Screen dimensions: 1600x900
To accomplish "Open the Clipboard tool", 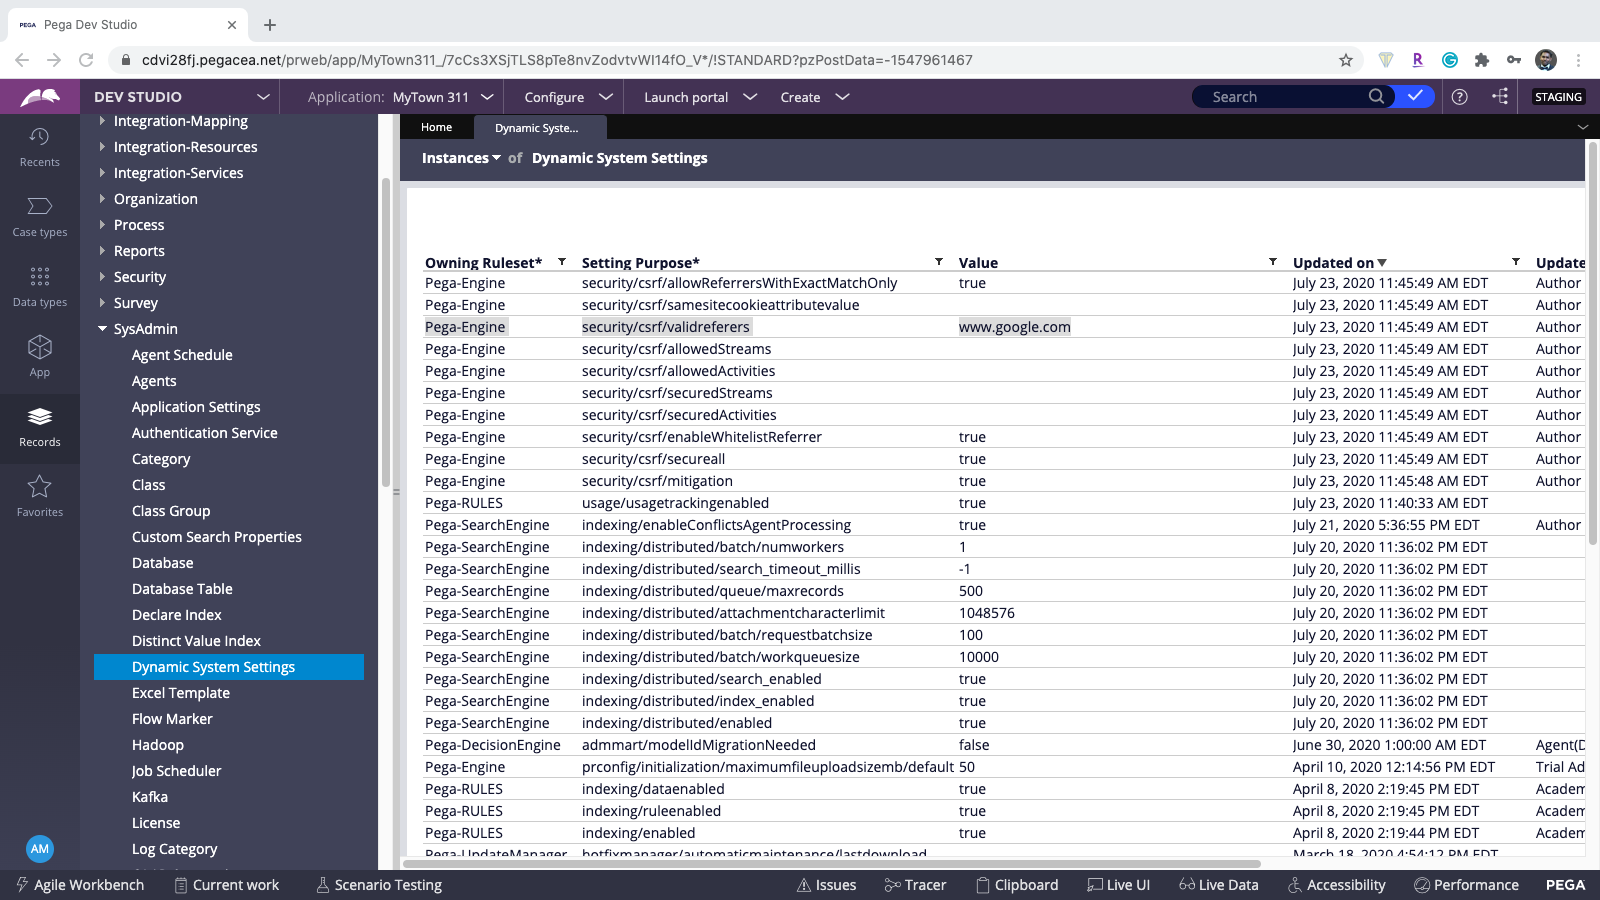I will [x=1018, y=884].
